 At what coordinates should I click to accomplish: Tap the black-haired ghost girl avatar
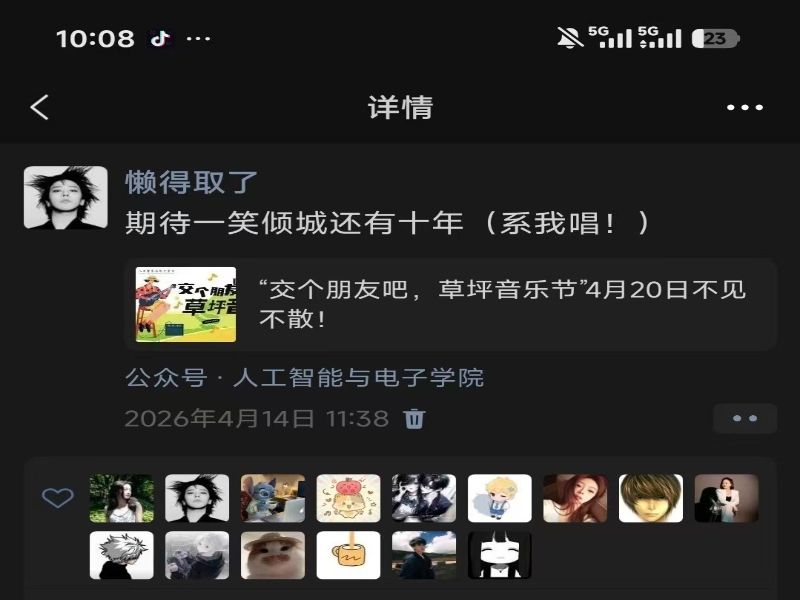(x=499, y=555)
